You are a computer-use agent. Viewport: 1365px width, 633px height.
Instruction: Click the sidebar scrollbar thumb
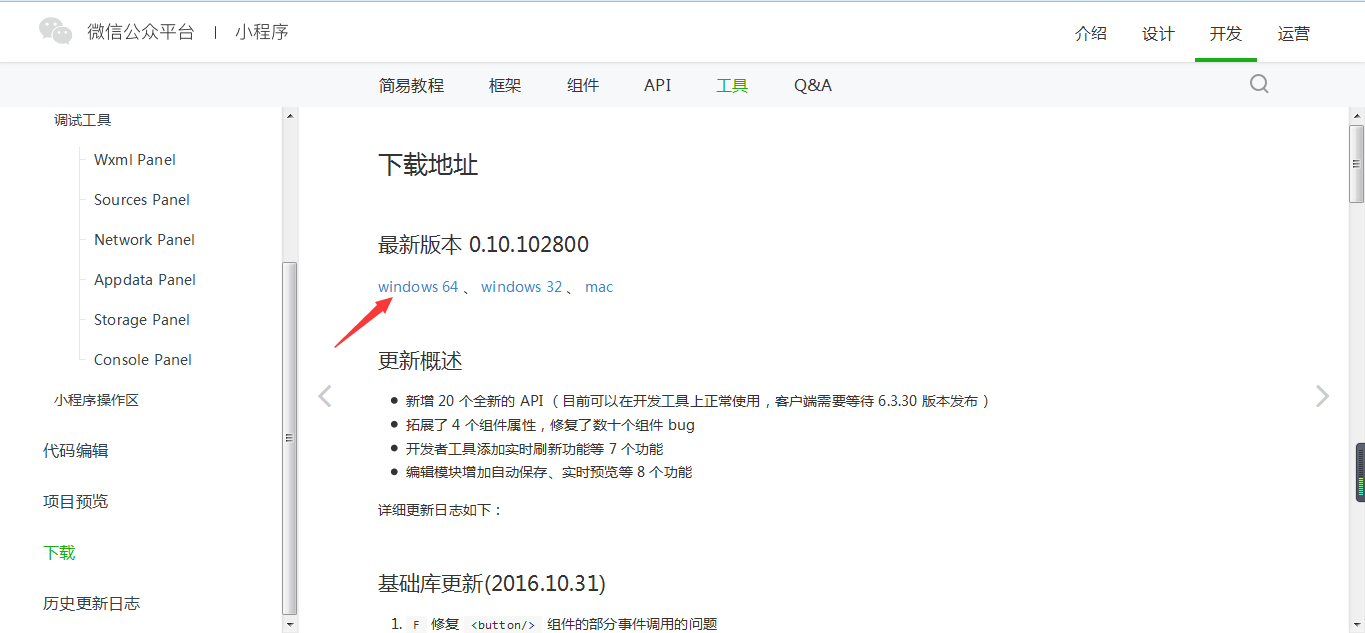coord(290,438)
